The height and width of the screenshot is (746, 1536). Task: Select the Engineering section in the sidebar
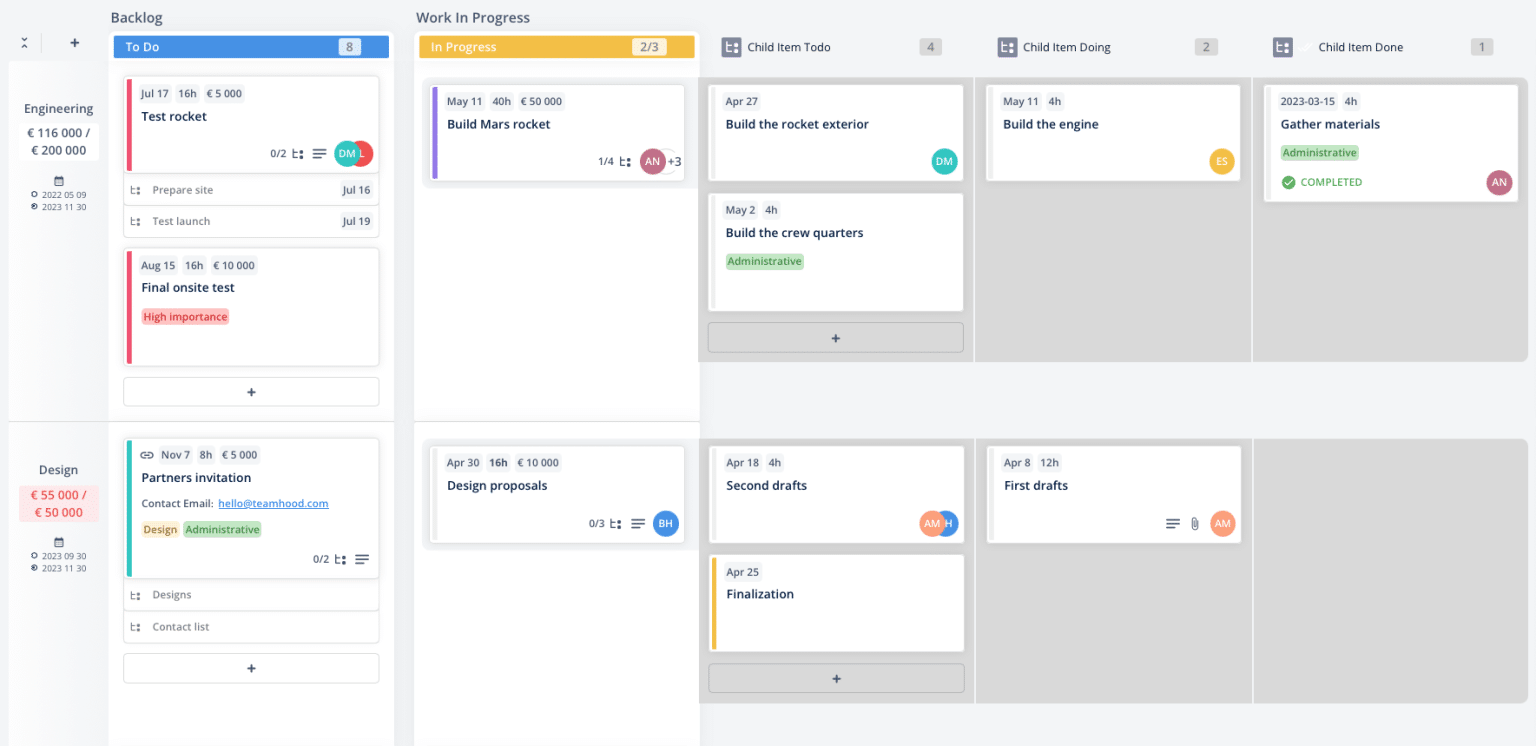[x=57, y=108]
